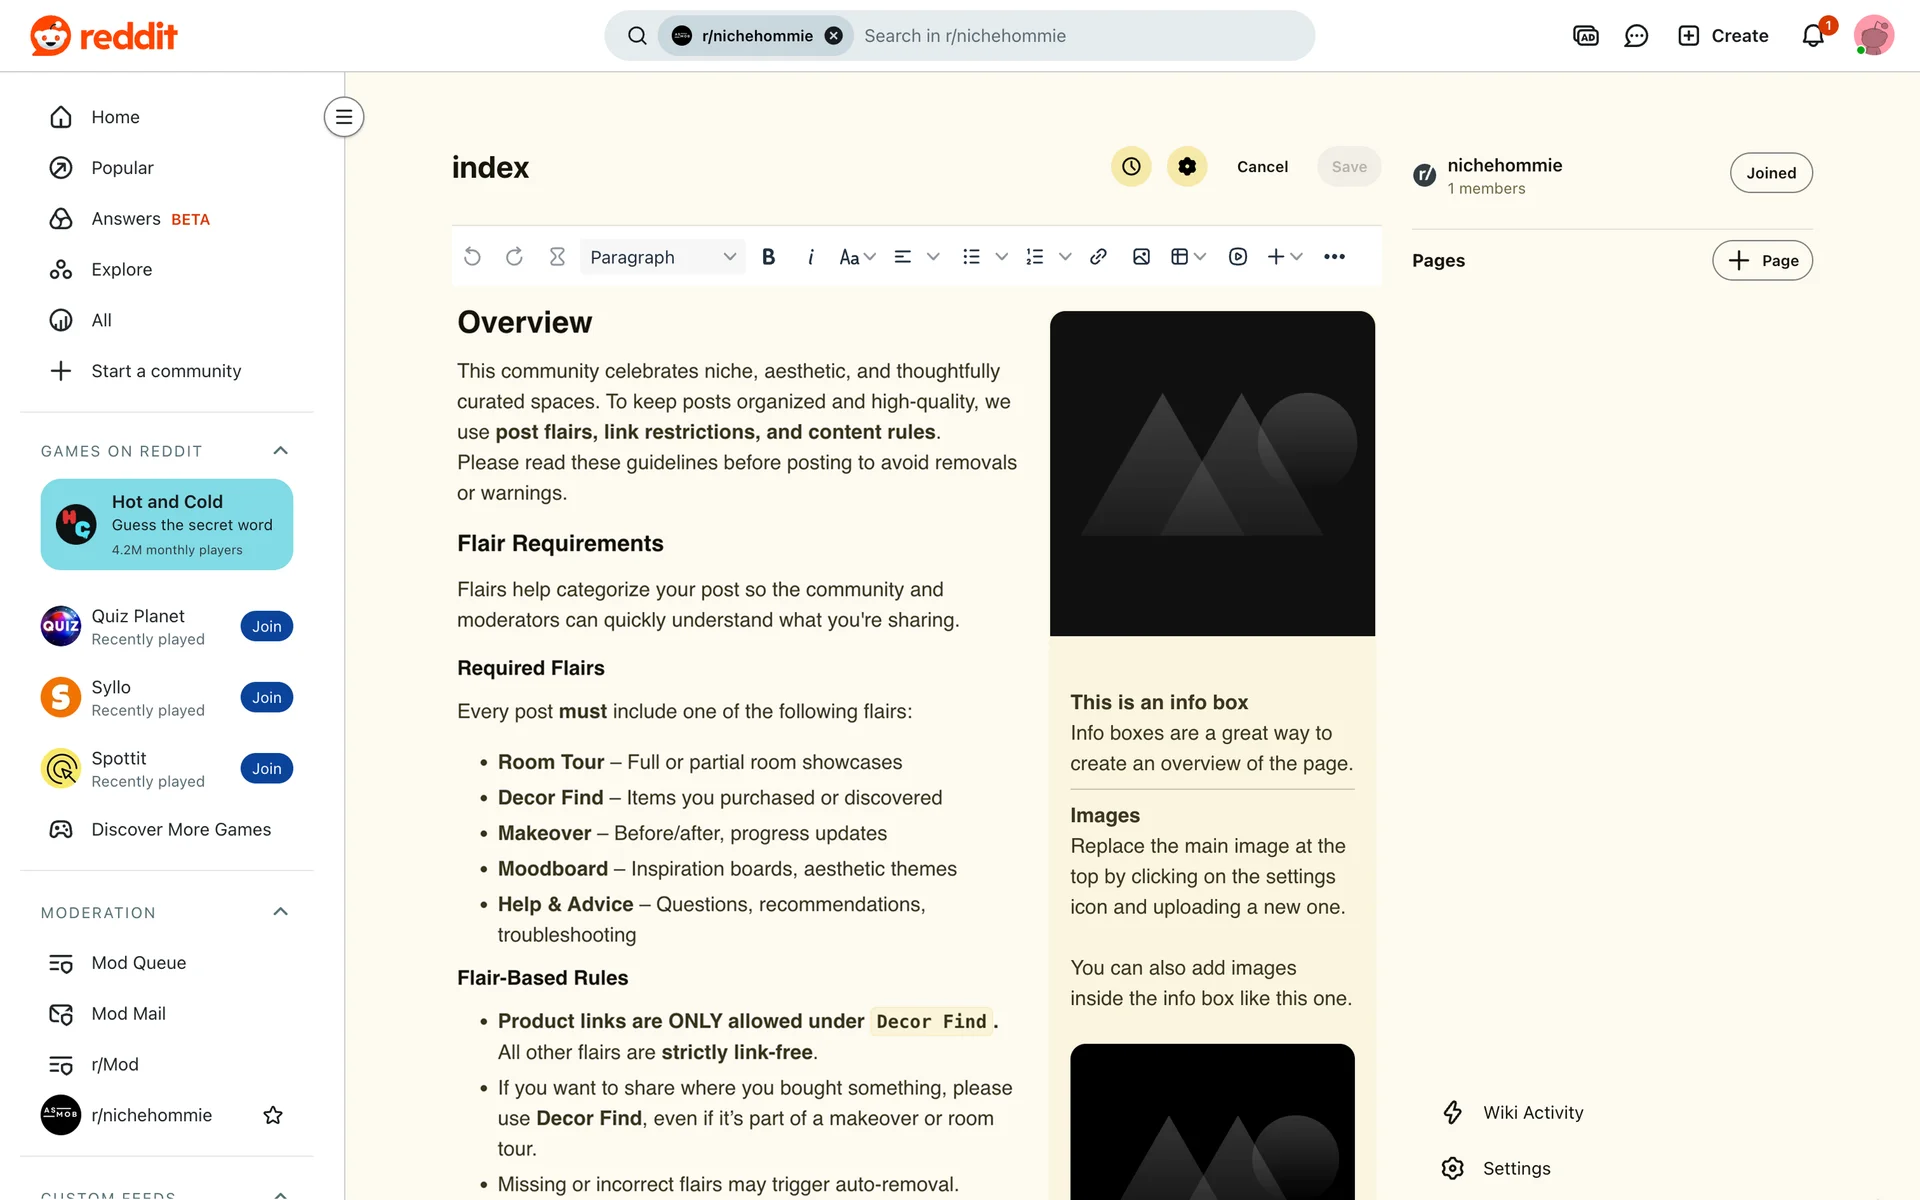Open the notifications bell
The width and height of the screenshot is (1920, 1200).
tap(1813, 36)
